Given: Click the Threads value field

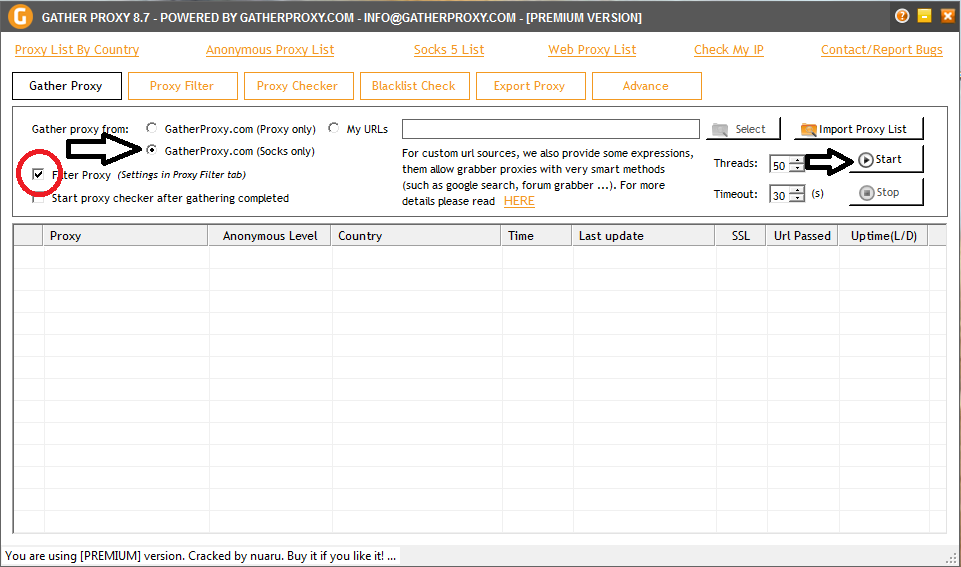Looking at the screenshot, I should (779, 165).
